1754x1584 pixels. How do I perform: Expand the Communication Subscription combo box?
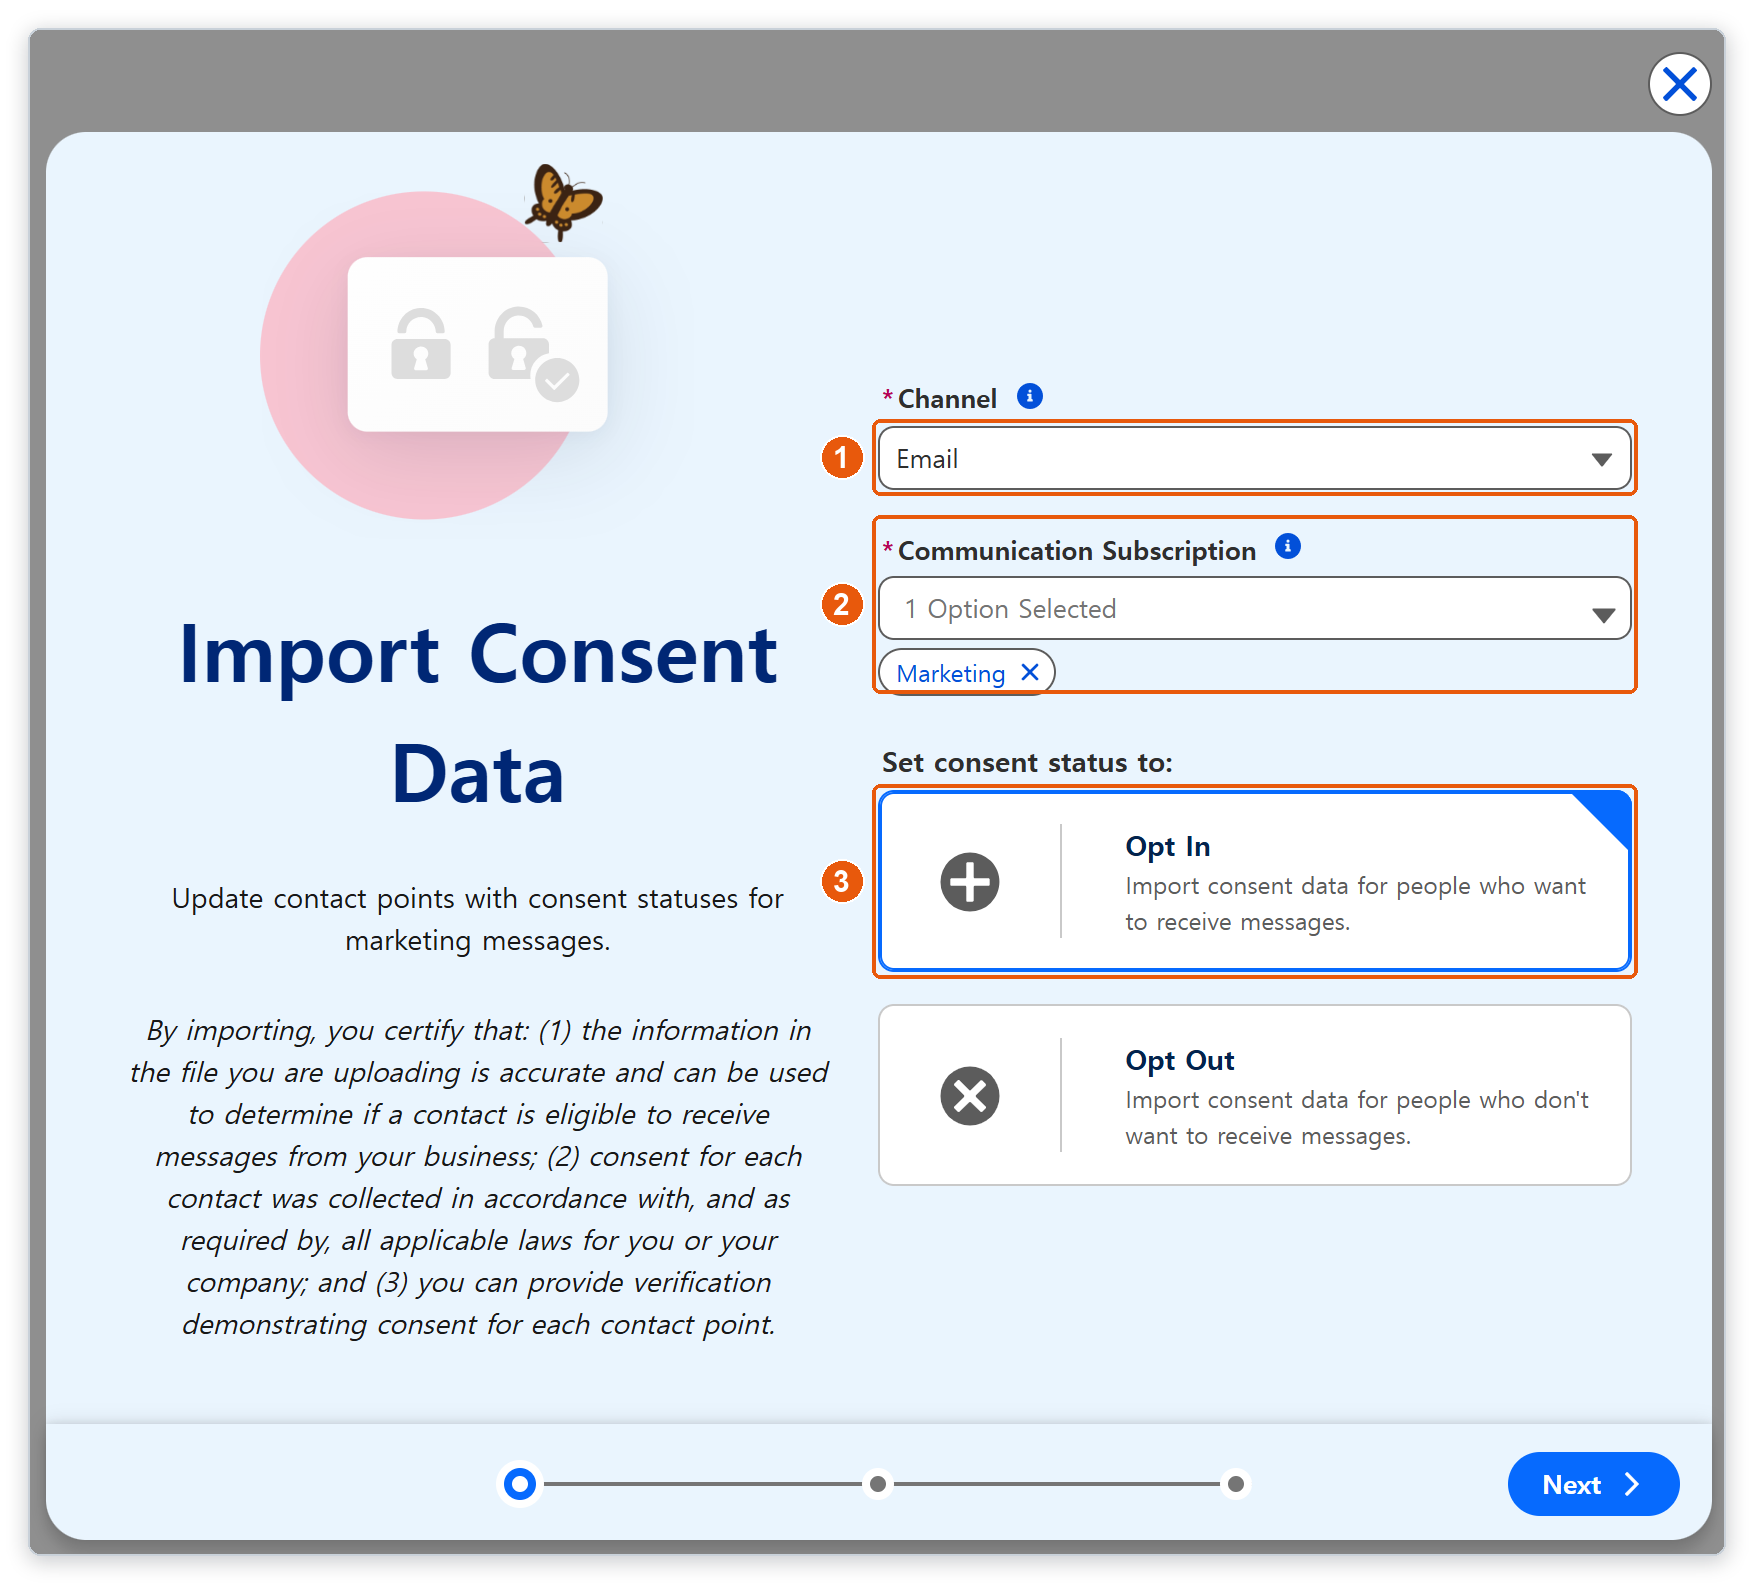coord(1254,609)
